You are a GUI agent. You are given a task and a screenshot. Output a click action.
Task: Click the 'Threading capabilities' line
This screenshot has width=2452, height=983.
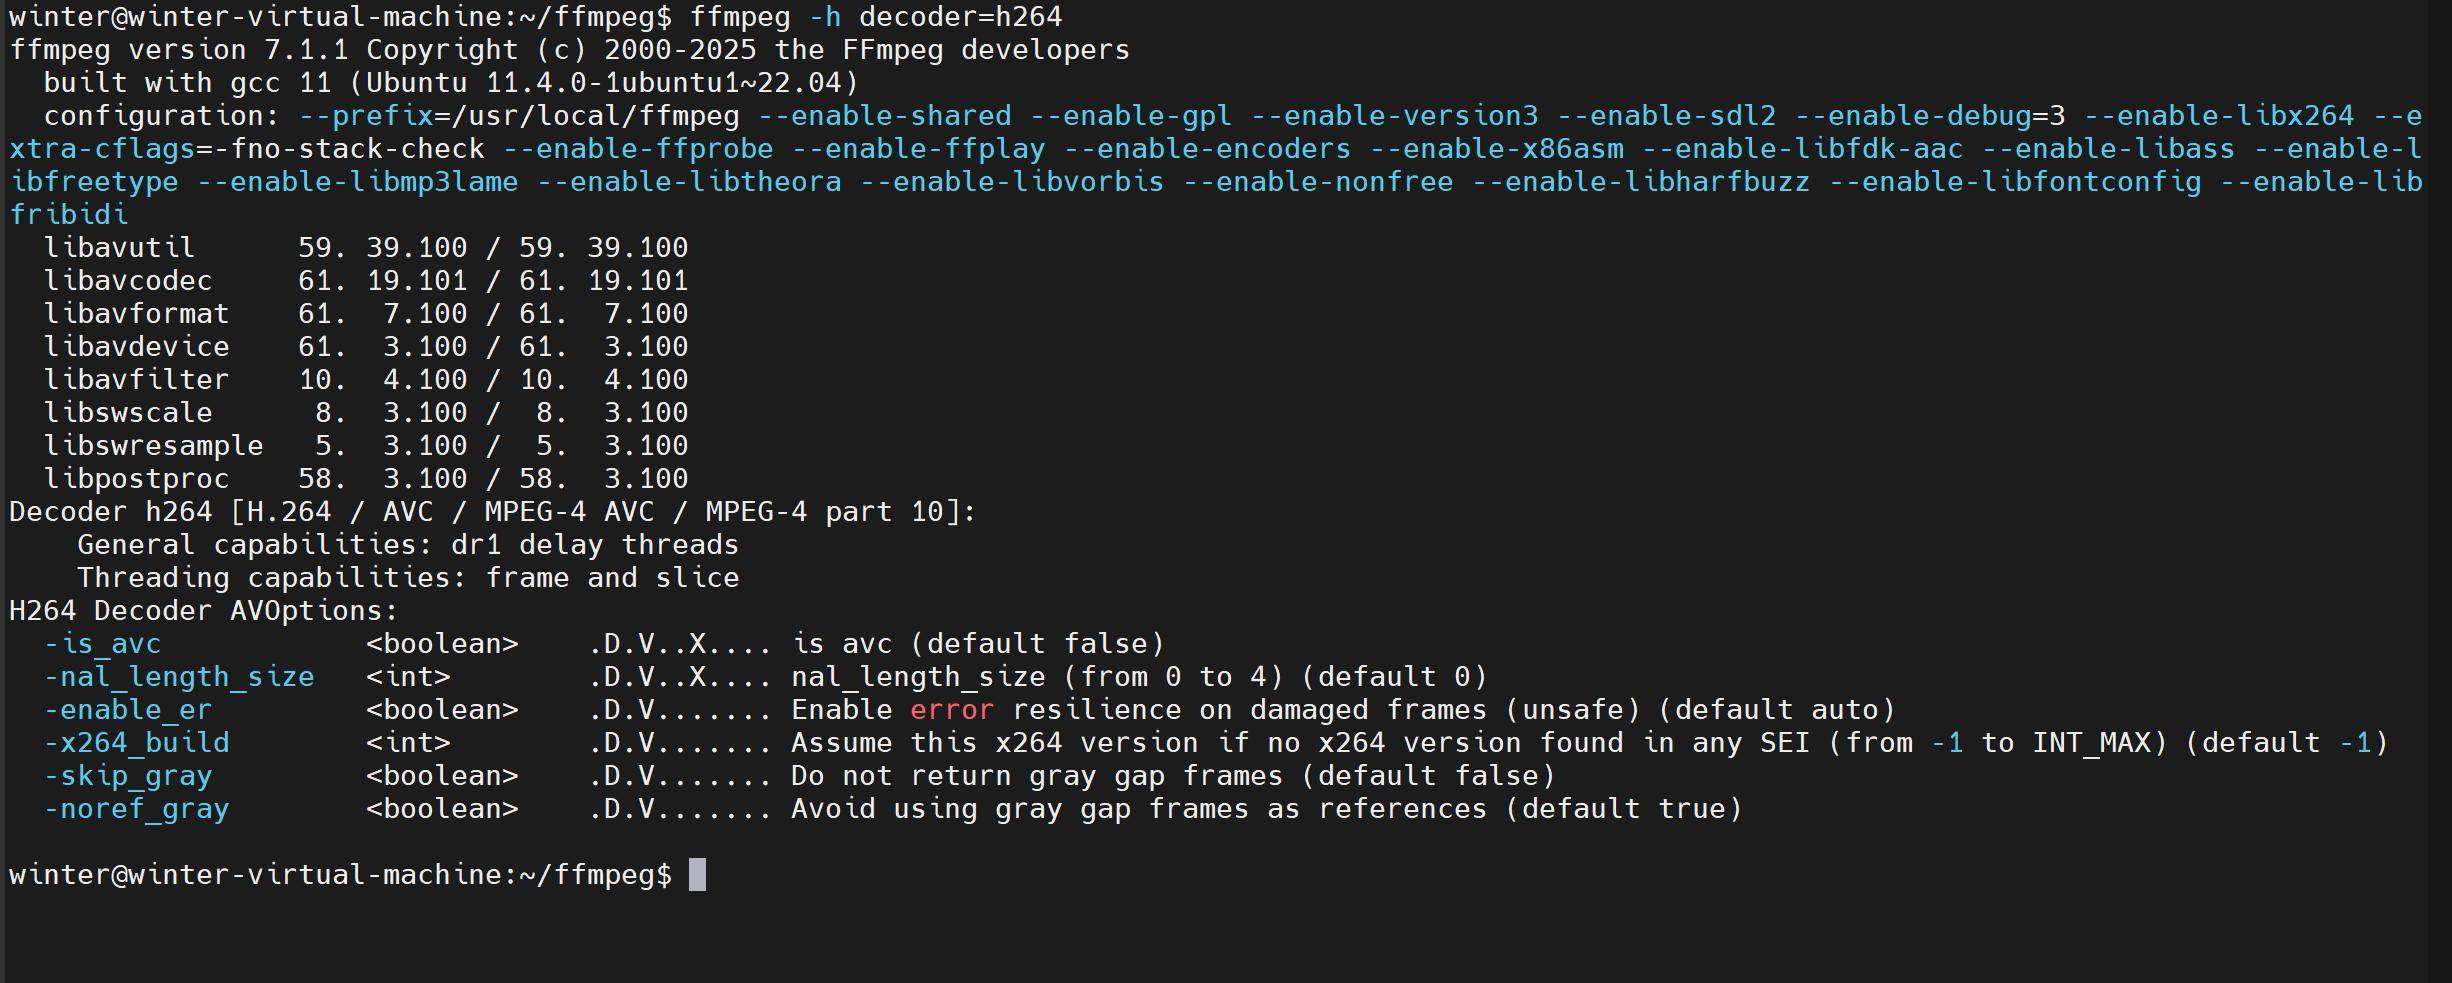(x=408, y=578)
